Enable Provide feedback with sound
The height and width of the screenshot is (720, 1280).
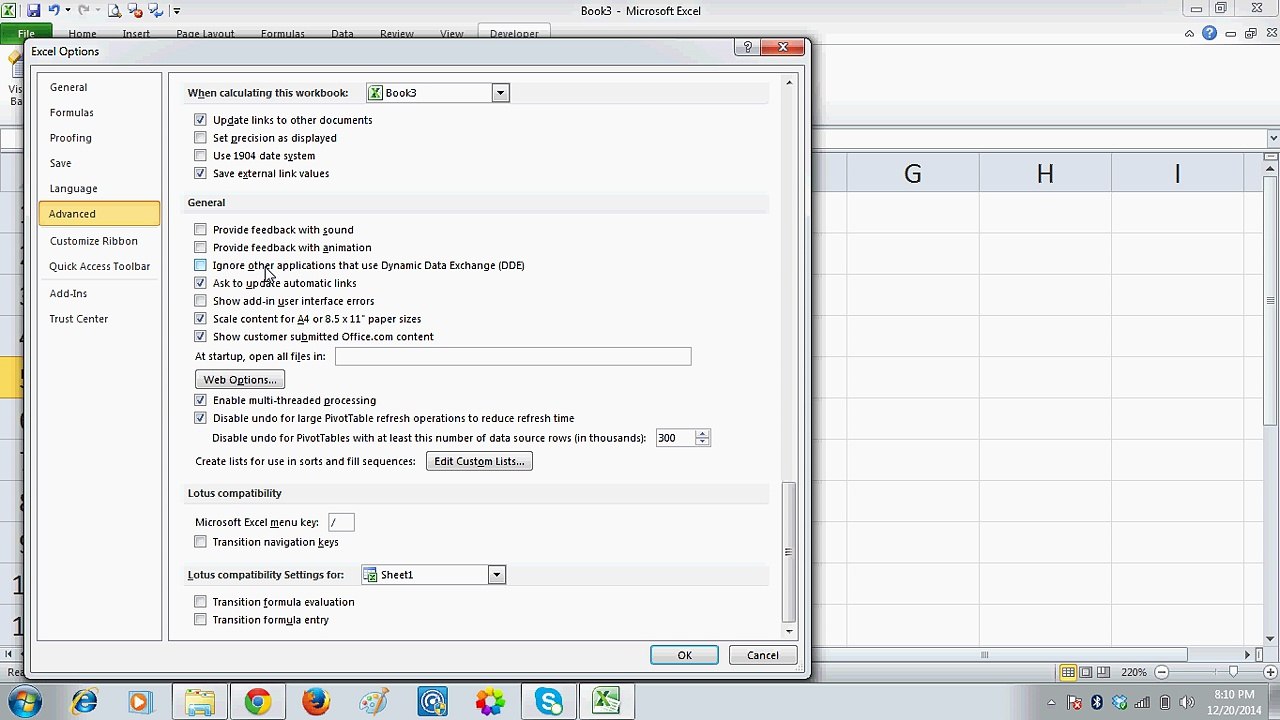[200, 230]
